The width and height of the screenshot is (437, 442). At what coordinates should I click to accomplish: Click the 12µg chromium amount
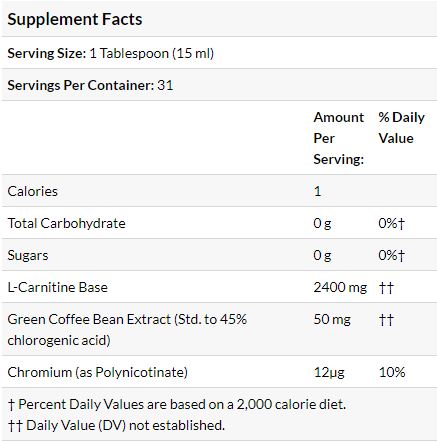click(x=329, y=372)
